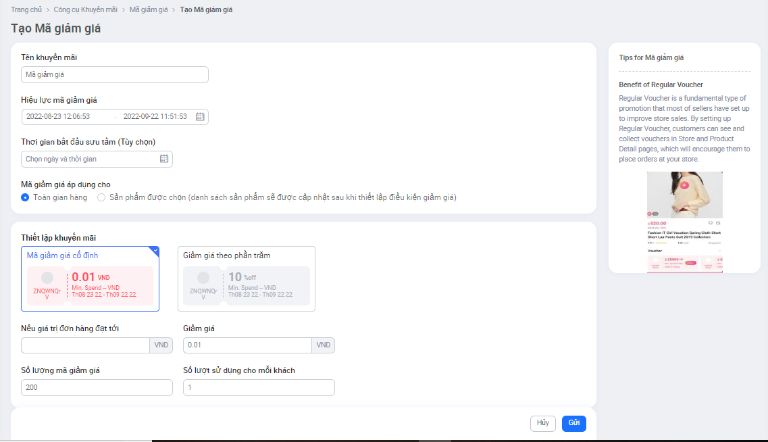This screenshot has height=442, width=768.
Task: Open 'Công cụ Khuyến mãi' breadcrumb
Action: tap(85, 9)
